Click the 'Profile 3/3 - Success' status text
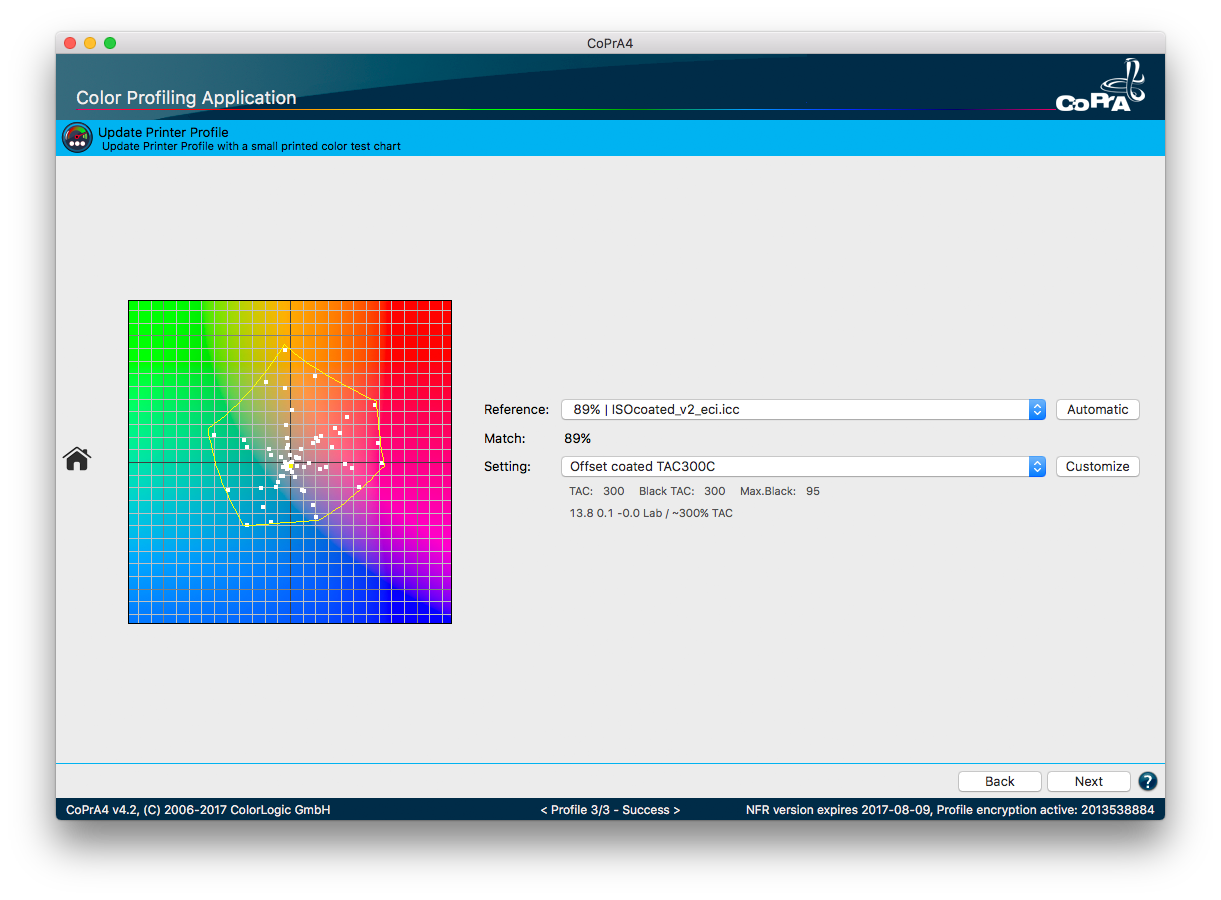Image resolution: width=1221 pixels, height=900 pixels. [x=610, y=810]
